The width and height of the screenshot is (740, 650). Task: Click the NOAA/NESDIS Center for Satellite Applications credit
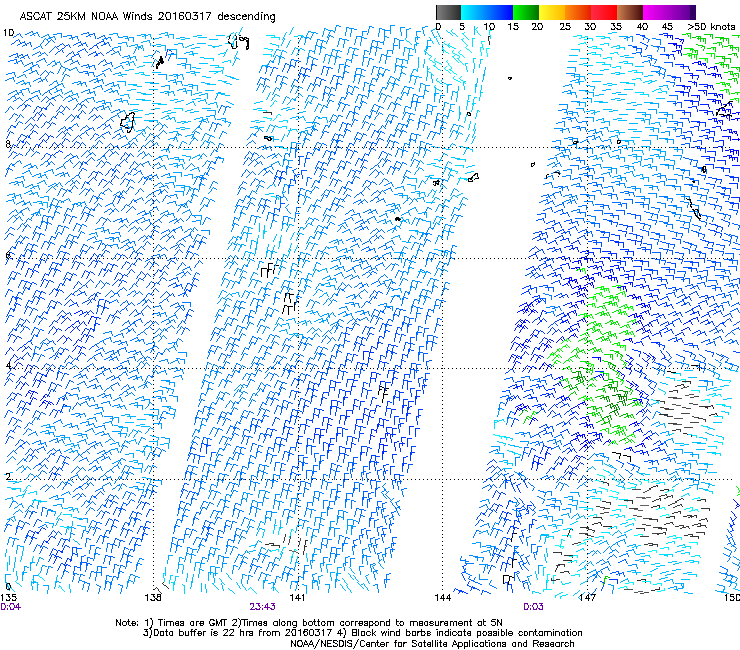(432, 644)
